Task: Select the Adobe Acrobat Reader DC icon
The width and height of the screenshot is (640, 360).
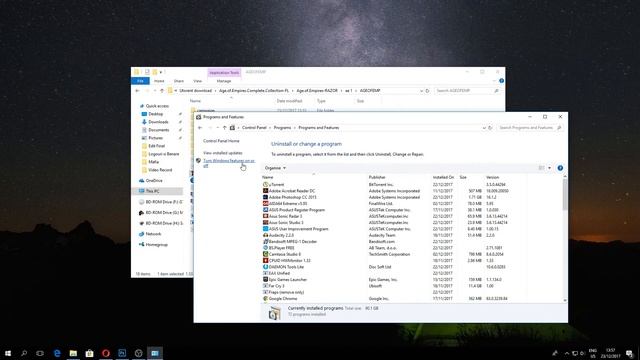Action: coord(265,191)
